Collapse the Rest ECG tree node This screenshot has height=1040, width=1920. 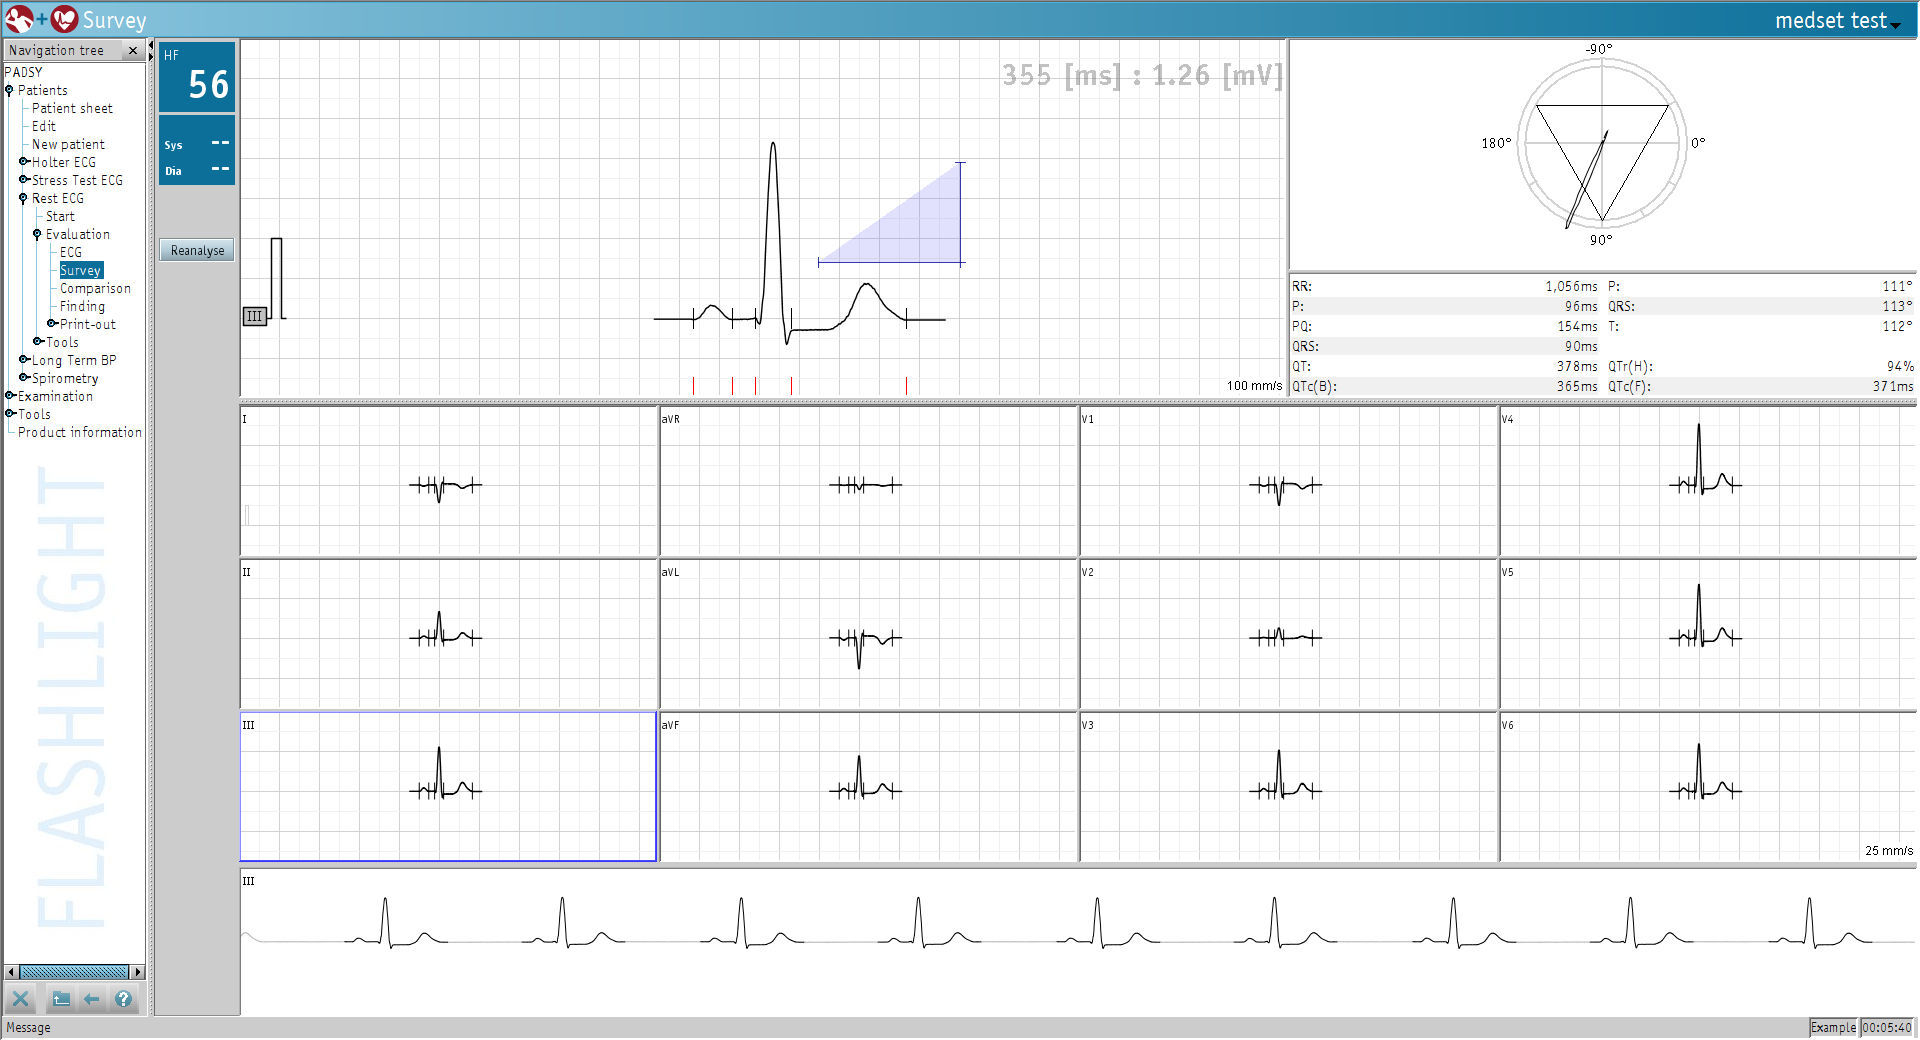23,198
